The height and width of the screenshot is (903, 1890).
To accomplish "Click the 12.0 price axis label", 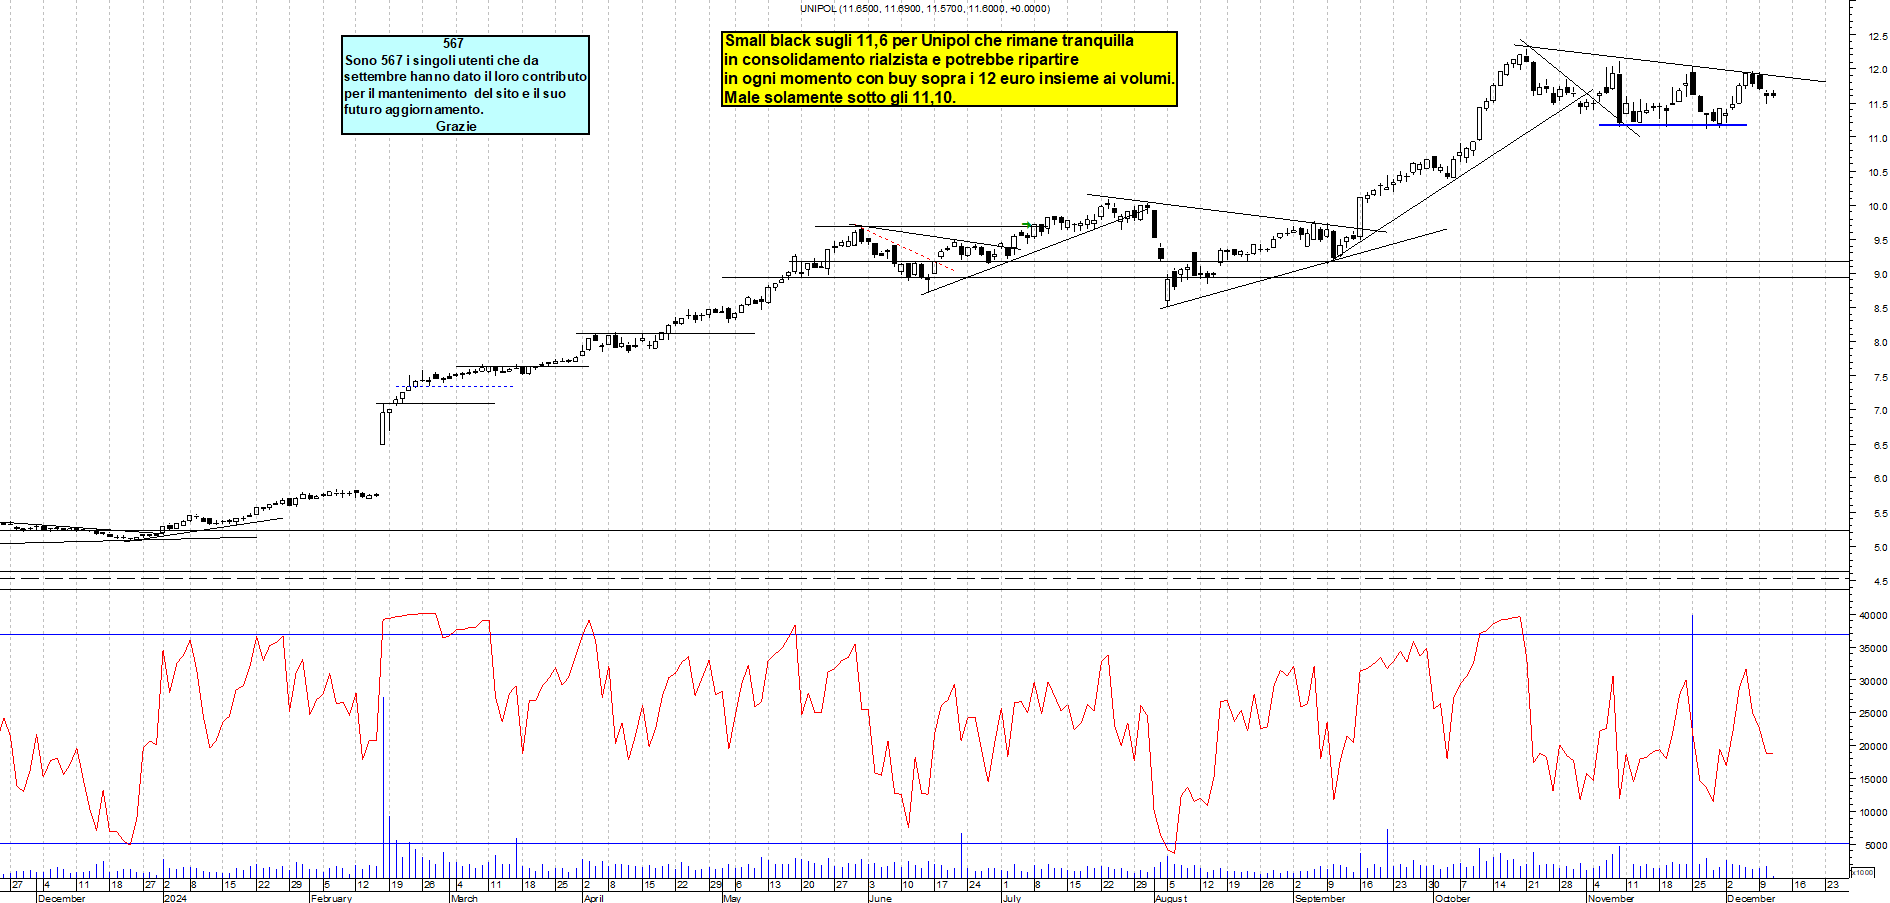I will 1877,70.
